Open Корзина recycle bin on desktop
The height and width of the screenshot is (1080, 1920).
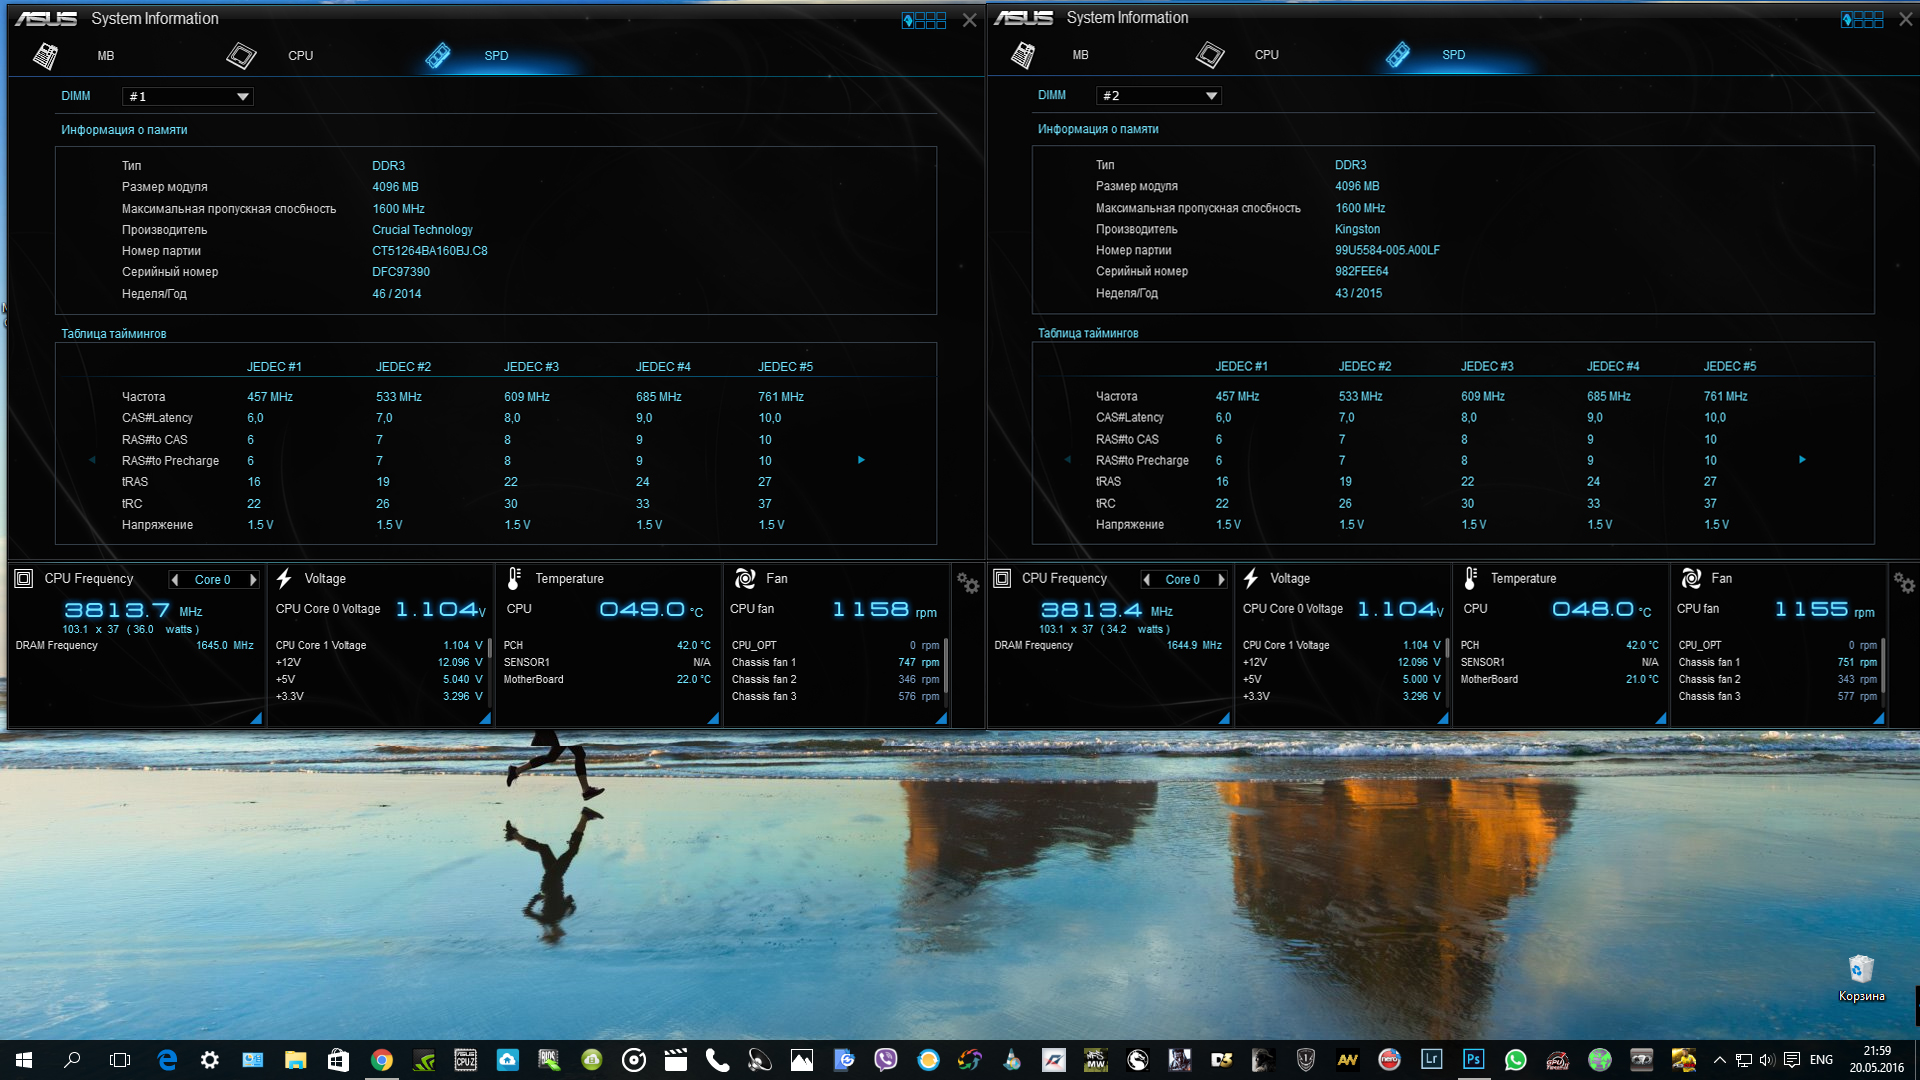pyautogui.click(x=1860, y=970)
